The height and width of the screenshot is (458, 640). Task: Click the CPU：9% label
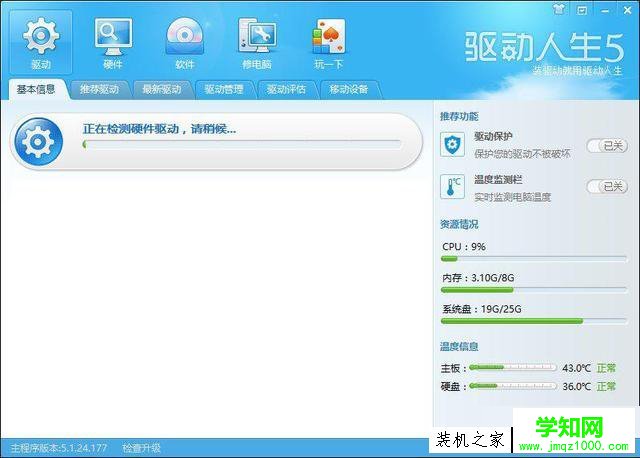point(464,247)
